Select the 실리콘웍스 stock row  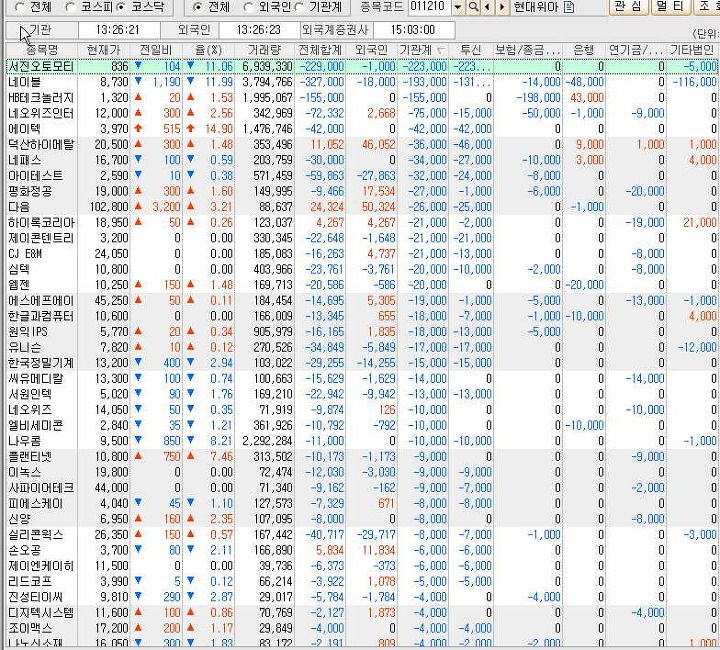[x=362, y=535]
